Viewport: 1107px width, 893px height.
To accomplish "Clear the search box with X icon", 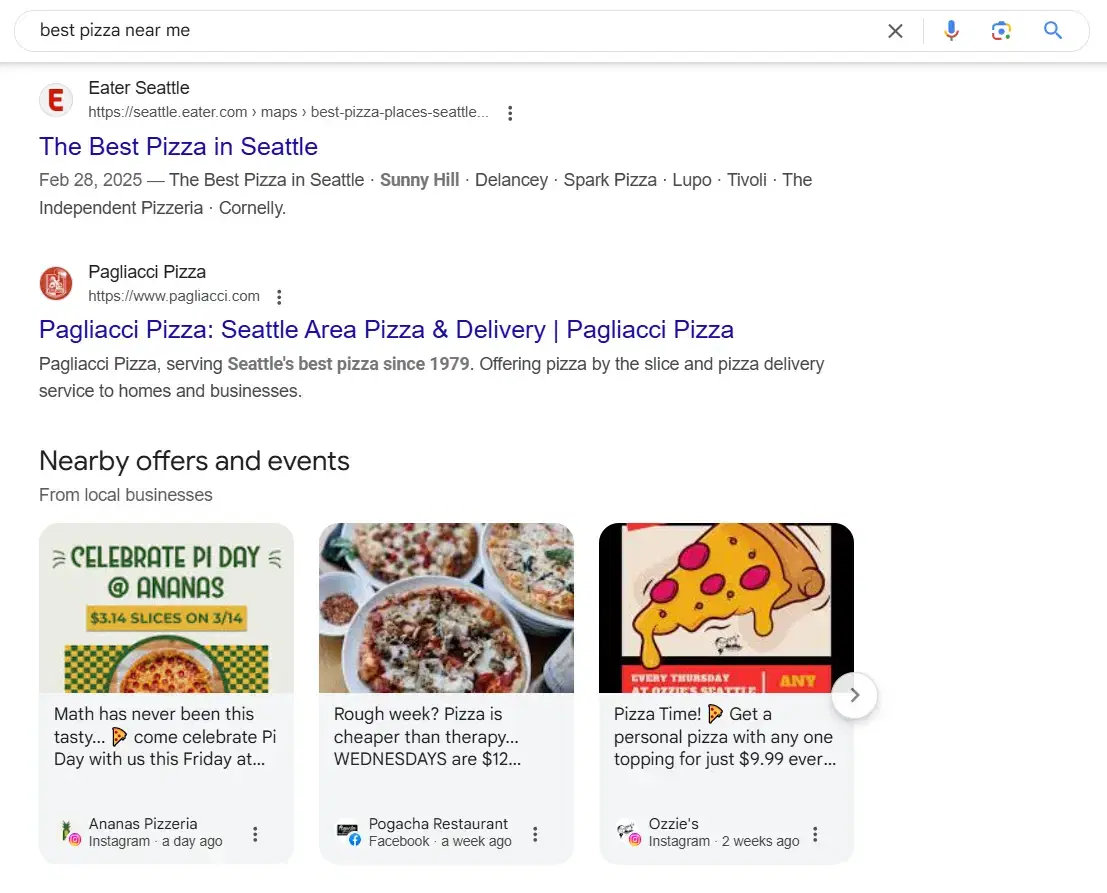I will click(894, 31).
